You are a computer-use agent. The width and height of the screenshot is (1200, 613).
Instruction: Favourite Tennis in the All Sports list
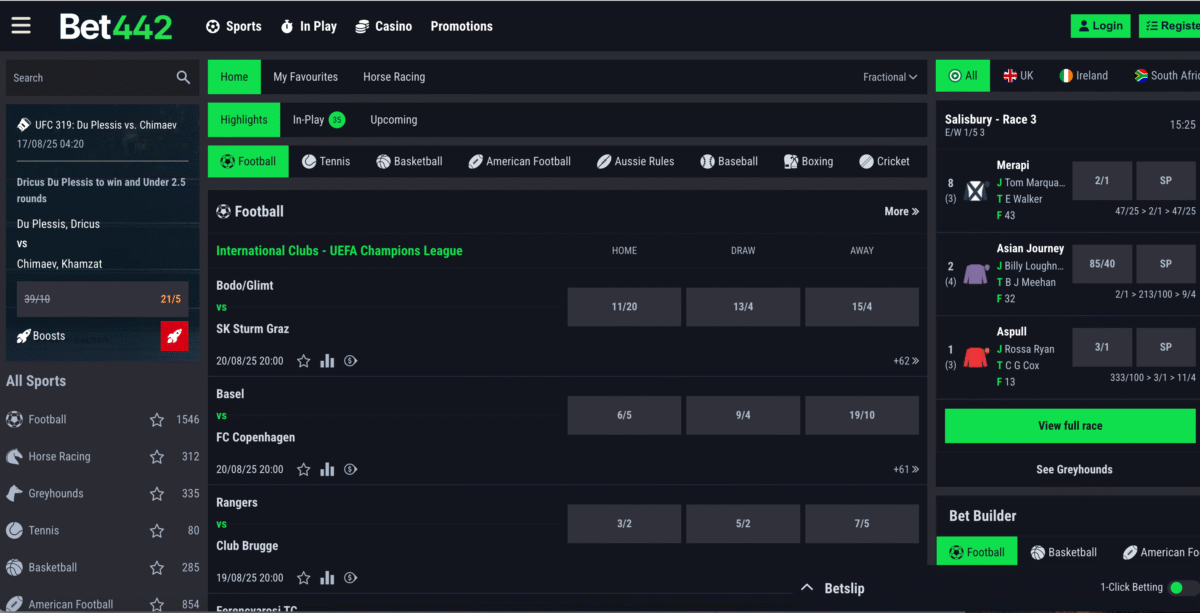[x=157, y=531]
